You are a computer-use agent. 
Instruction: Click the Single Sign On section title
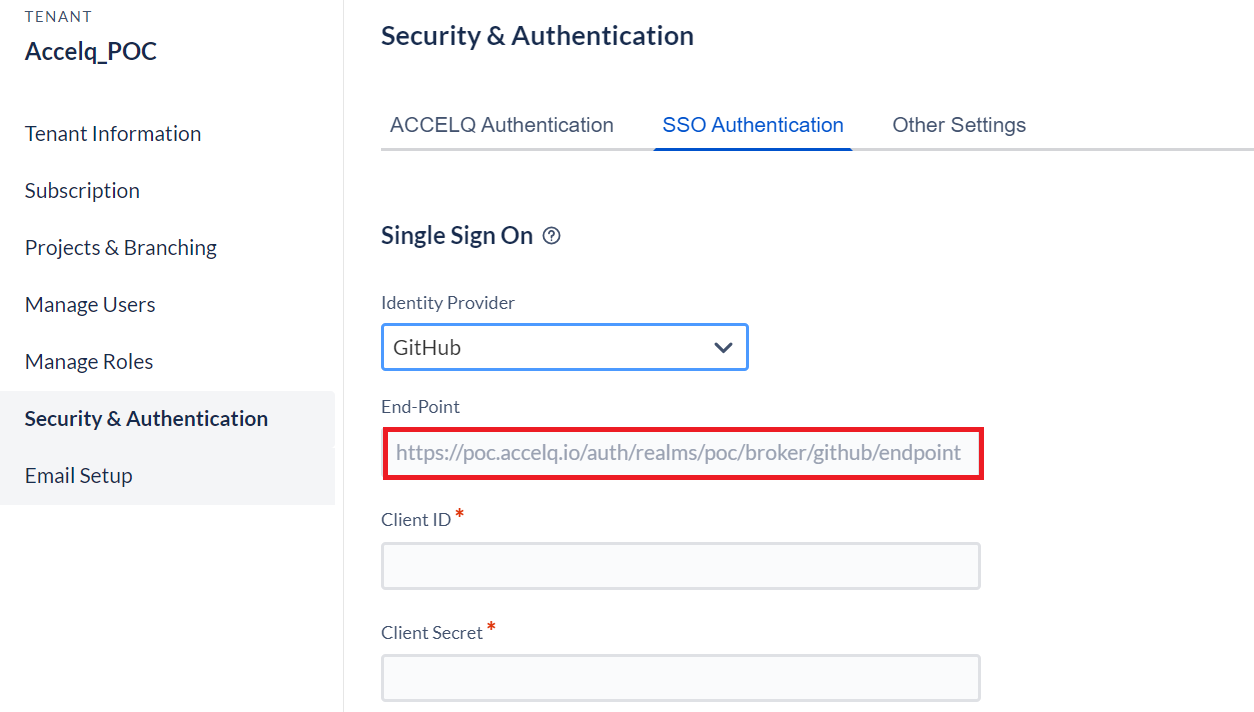click(457, 236)
